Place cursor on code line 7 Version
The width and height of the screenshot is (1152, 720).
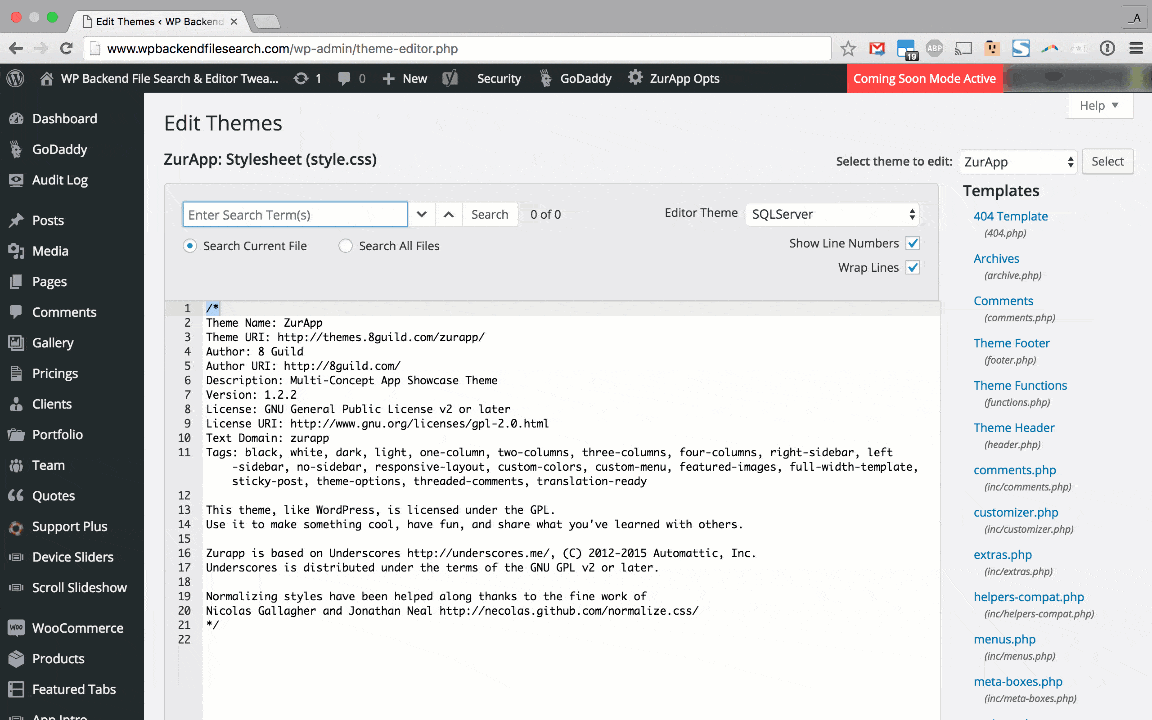[251, 395]
